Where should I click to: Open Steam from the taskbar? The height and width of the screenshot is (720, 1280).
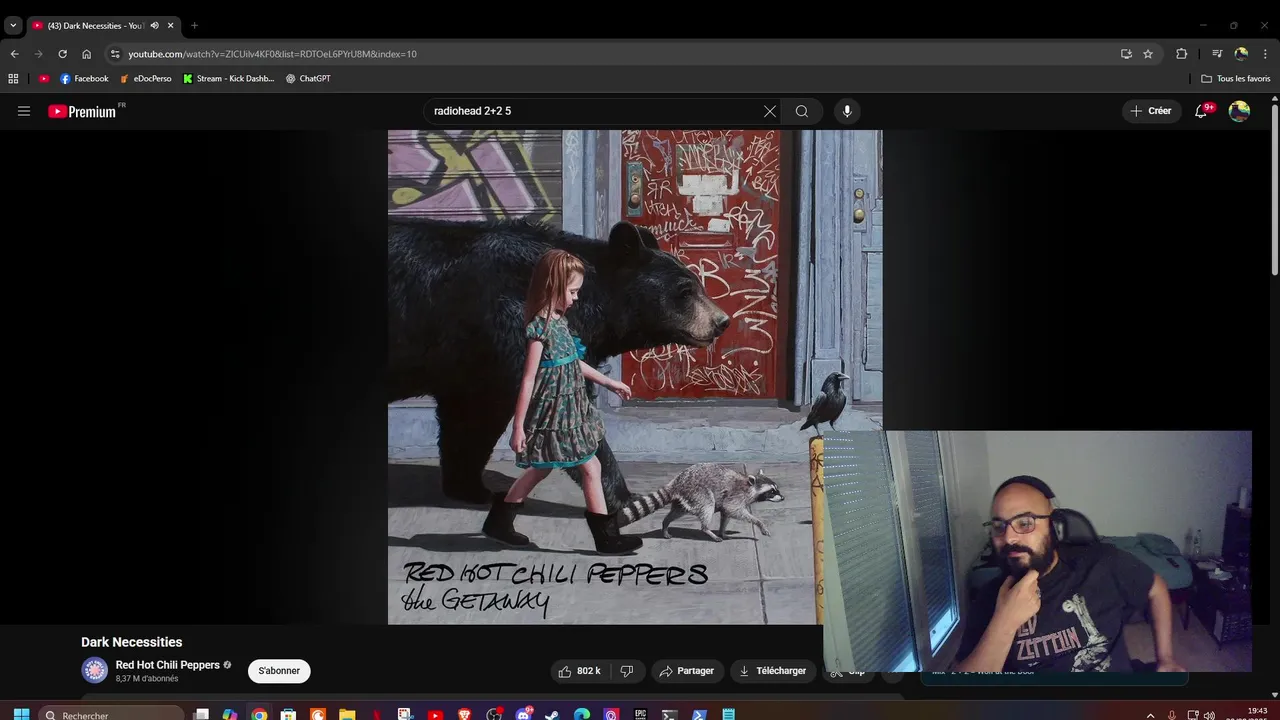click(553, 714)
